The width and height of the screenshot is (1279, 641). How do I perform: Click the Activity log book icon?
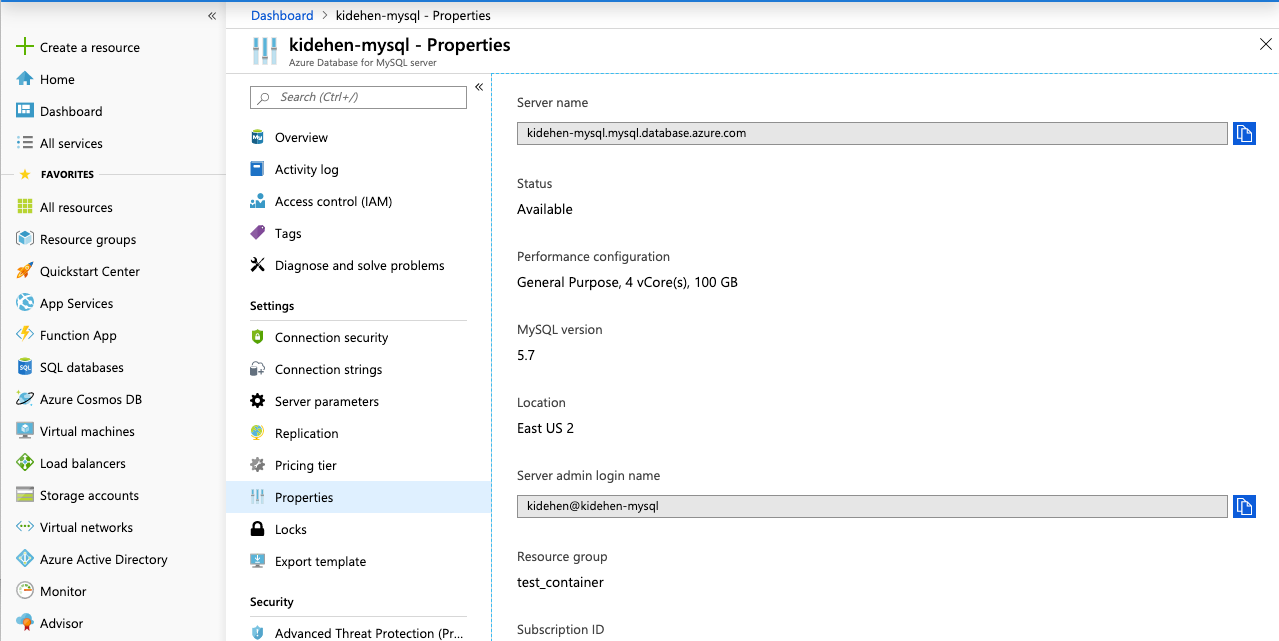coord(257,169)
